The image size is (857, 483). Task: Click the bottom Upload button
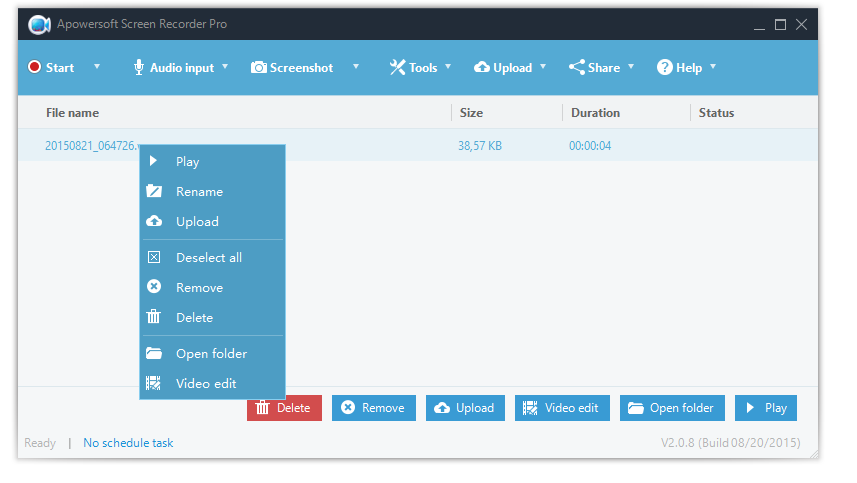465,408
